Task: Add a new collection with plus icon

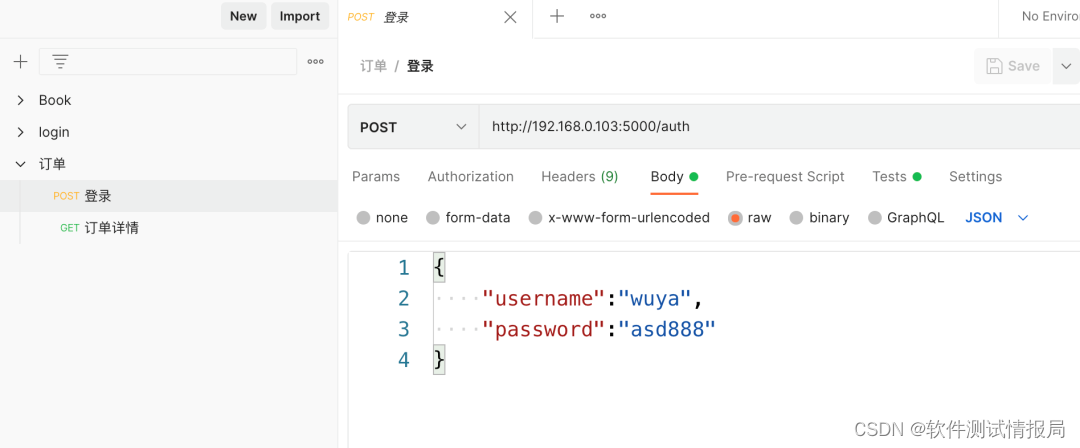Action: point(21,62)
